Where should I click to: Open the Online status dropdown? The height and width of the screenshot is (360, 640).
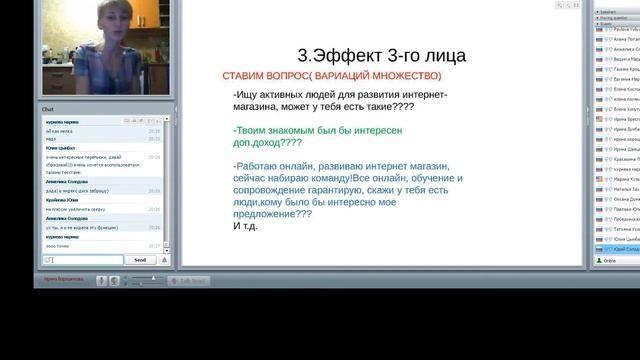pos(618,260)
